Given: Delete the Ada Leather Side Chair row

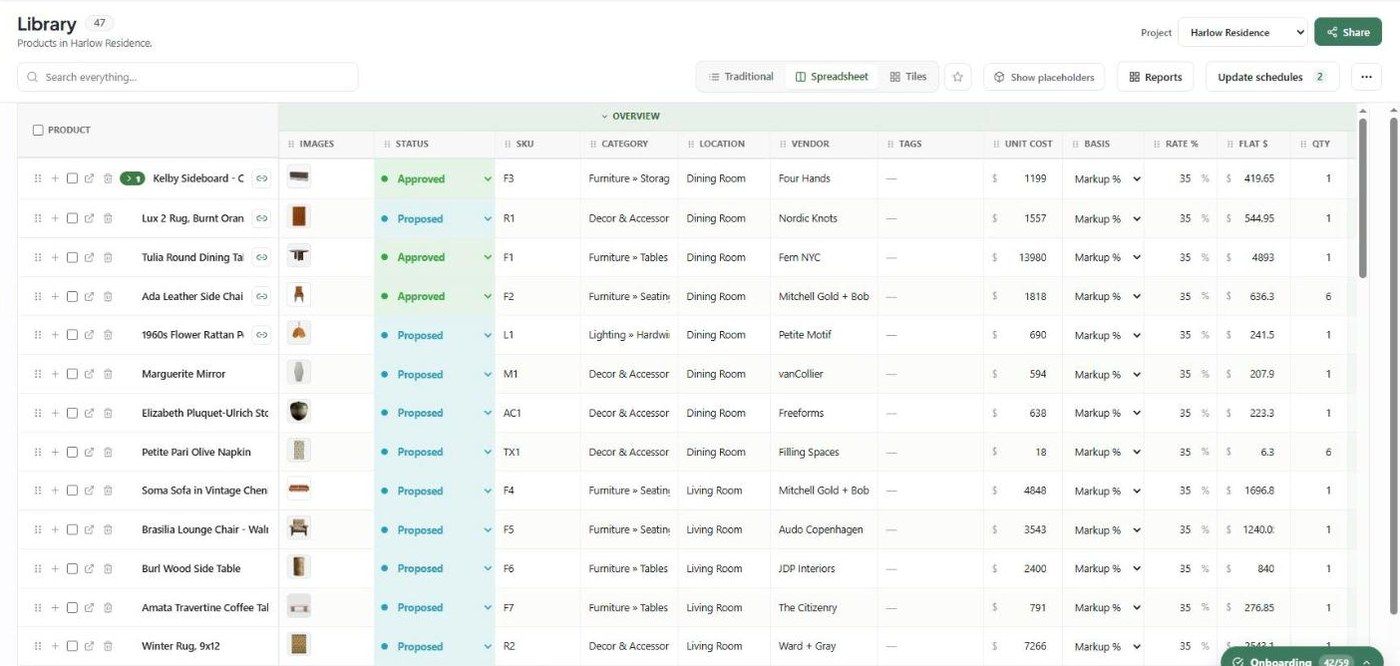Looking at the screenshot, I should (108, 296).
